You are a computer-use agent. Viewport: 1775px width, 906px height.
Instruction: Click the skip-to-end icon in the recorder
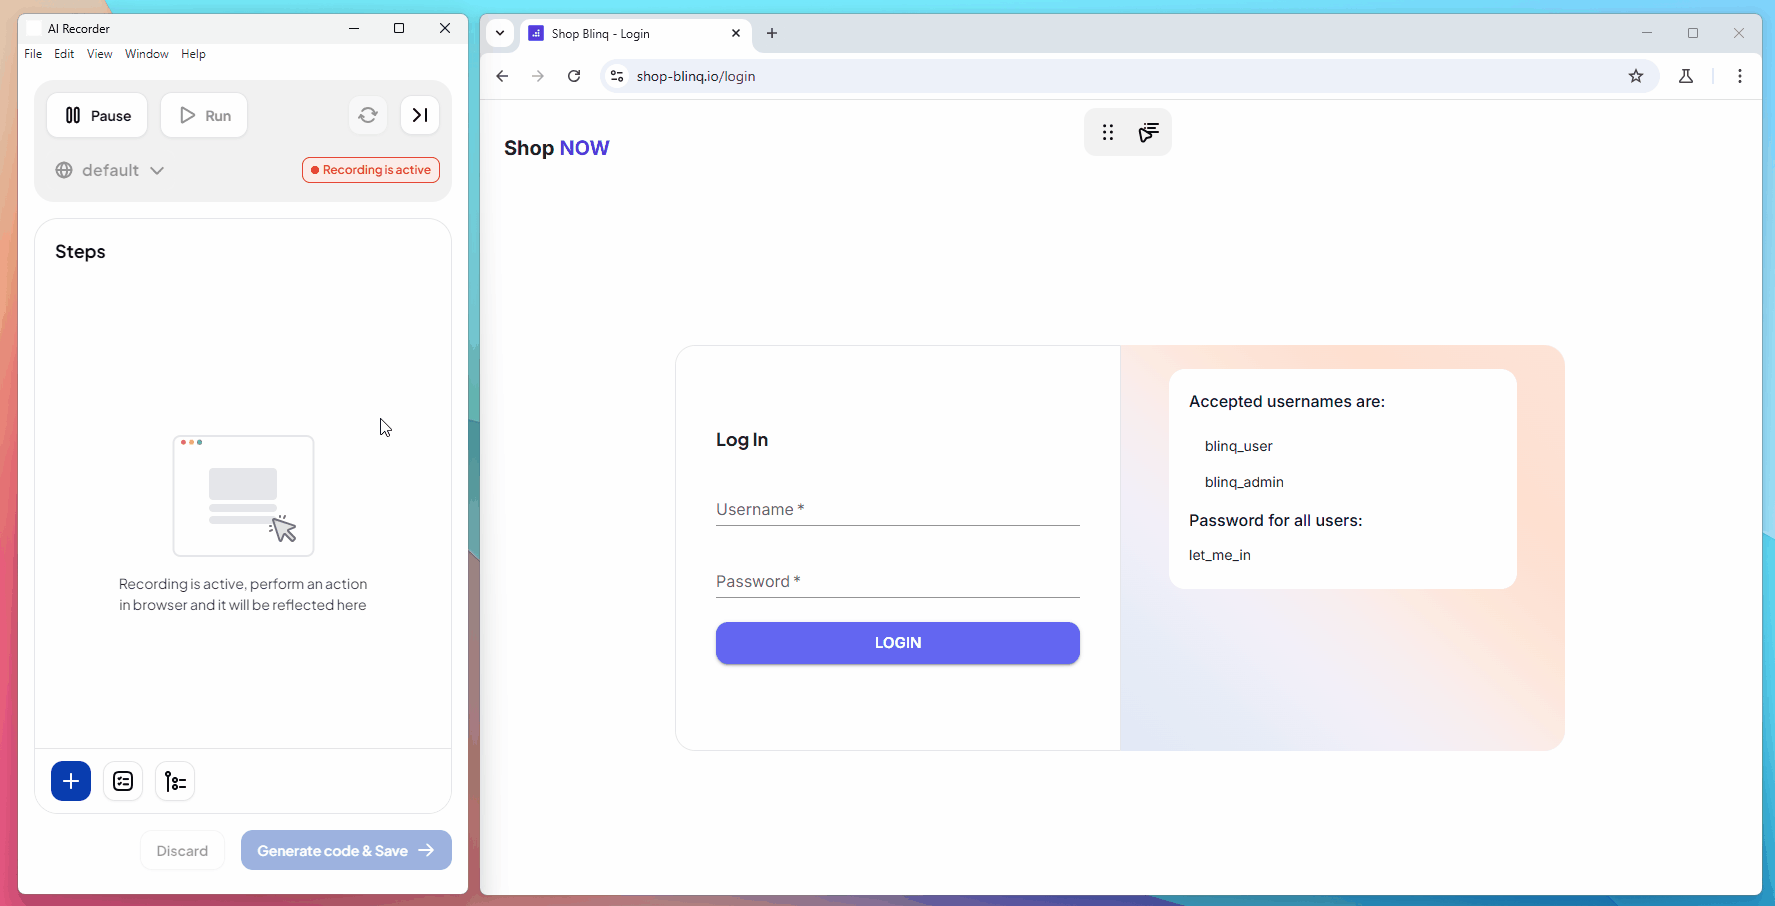click(x=420, y=115)
